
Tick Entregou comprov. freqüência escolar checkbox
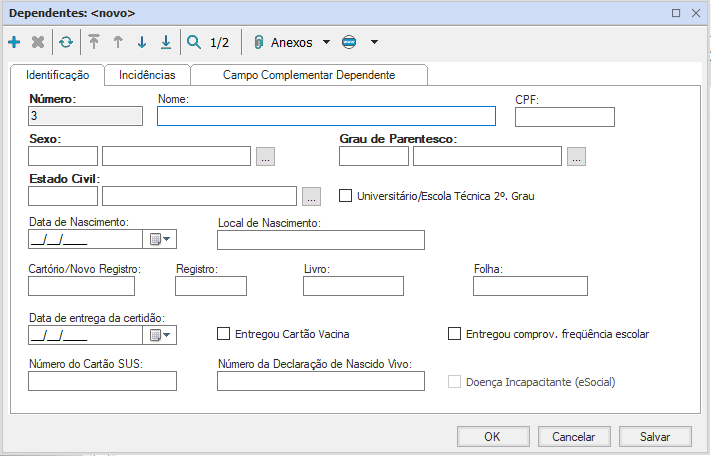(x=455, y=334)
